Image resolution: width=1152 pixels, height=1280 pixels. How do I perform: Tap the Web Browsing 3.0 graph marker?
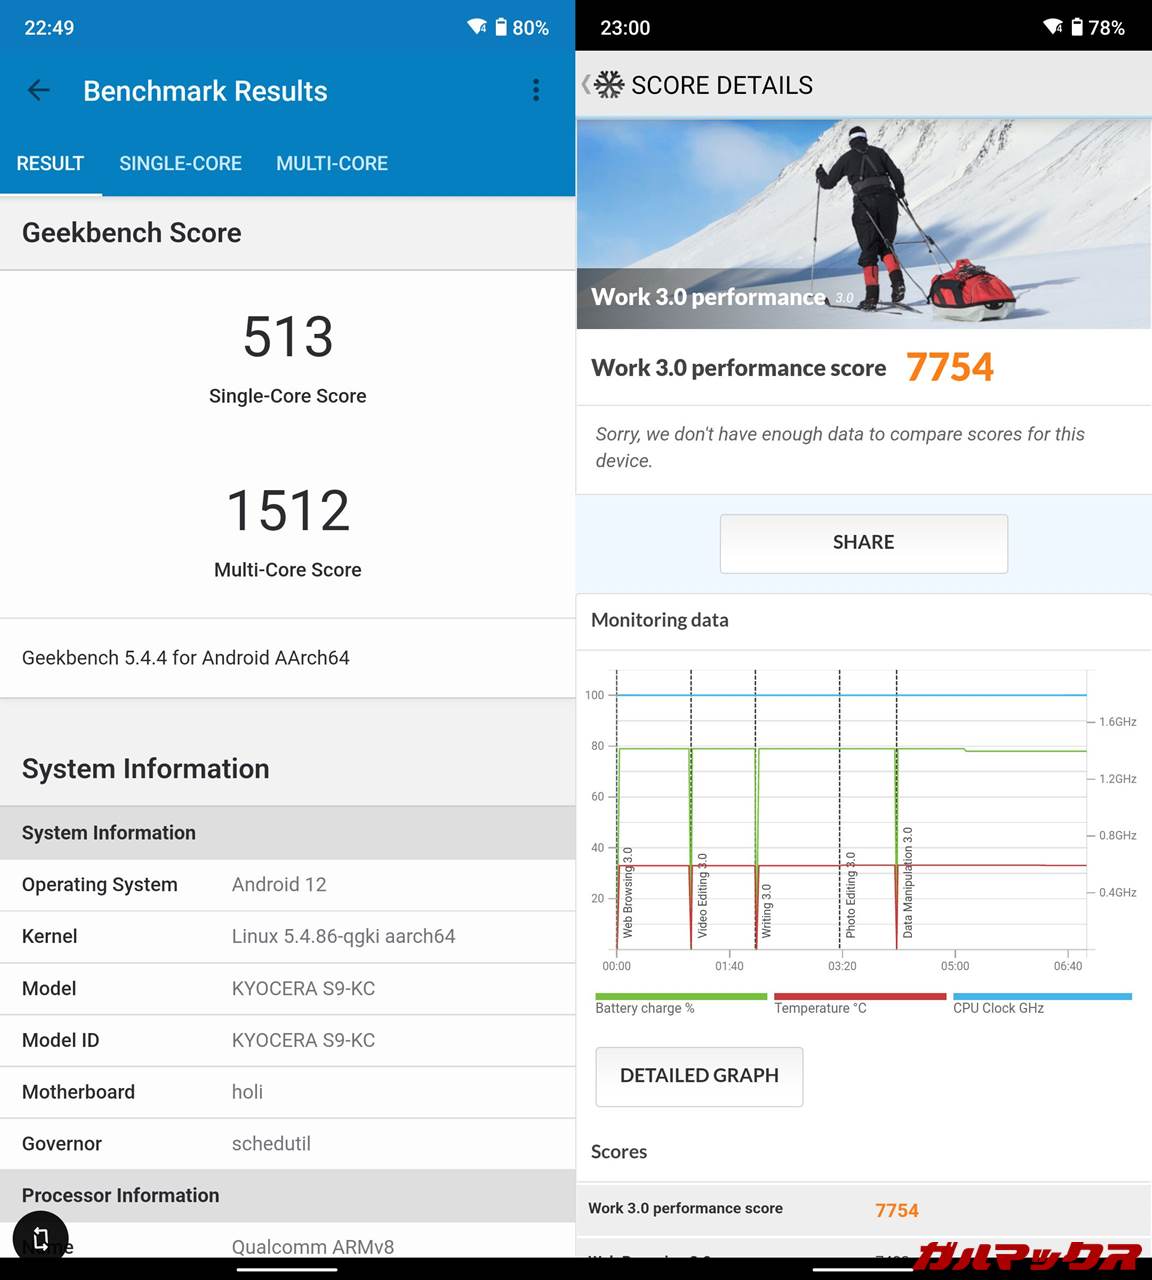[x=627, y=892]
